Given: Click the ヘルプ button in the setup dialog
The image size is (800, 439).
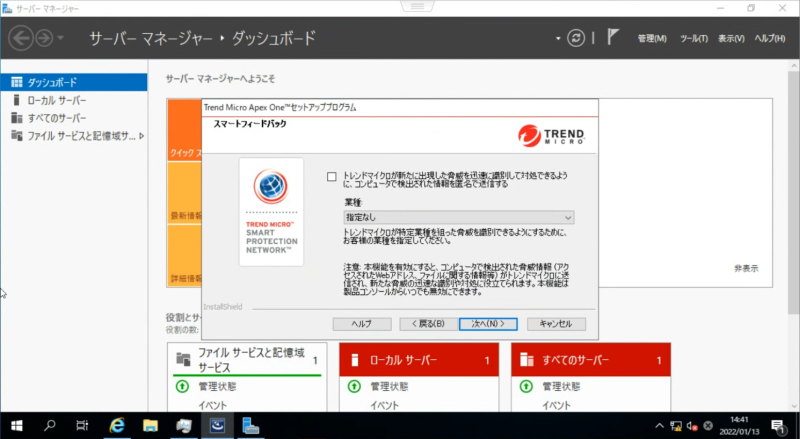Looking at the screenshot, I should [362, 324].
